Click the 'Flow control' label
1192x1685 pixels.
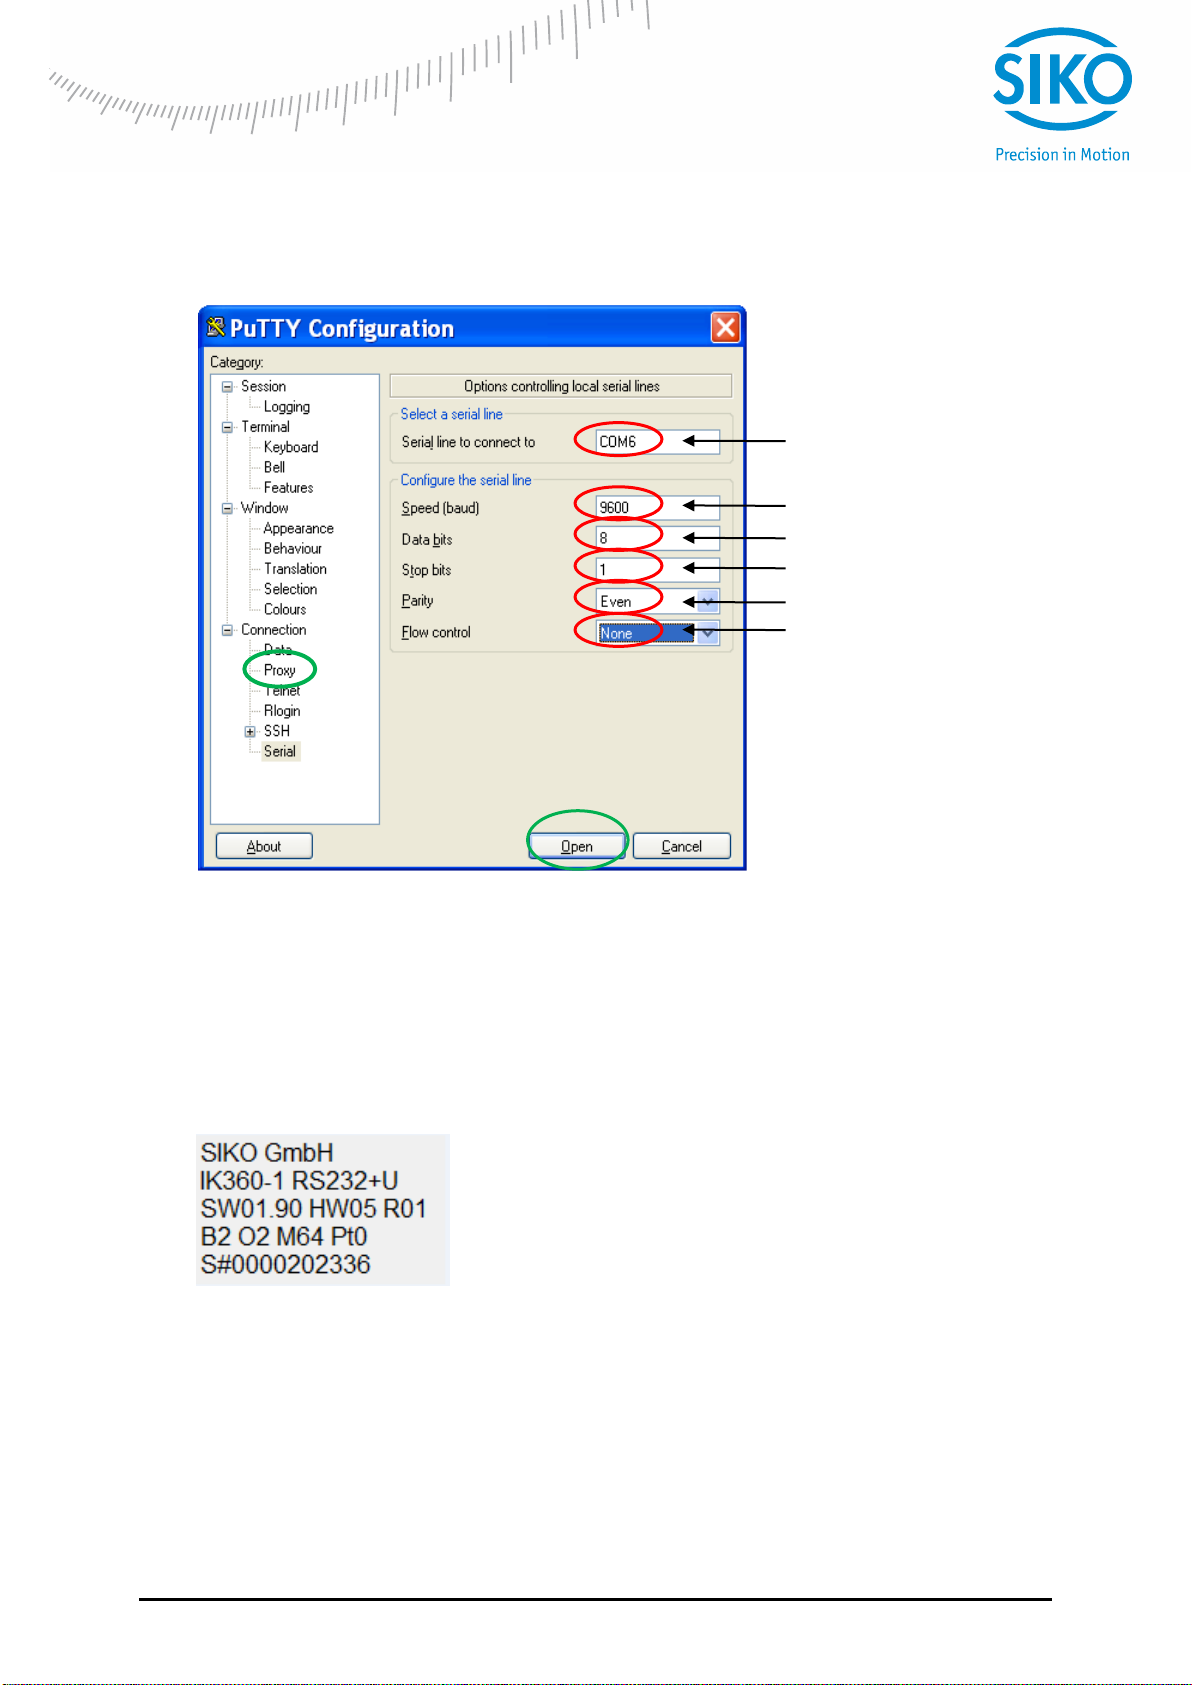coord(436,632)
